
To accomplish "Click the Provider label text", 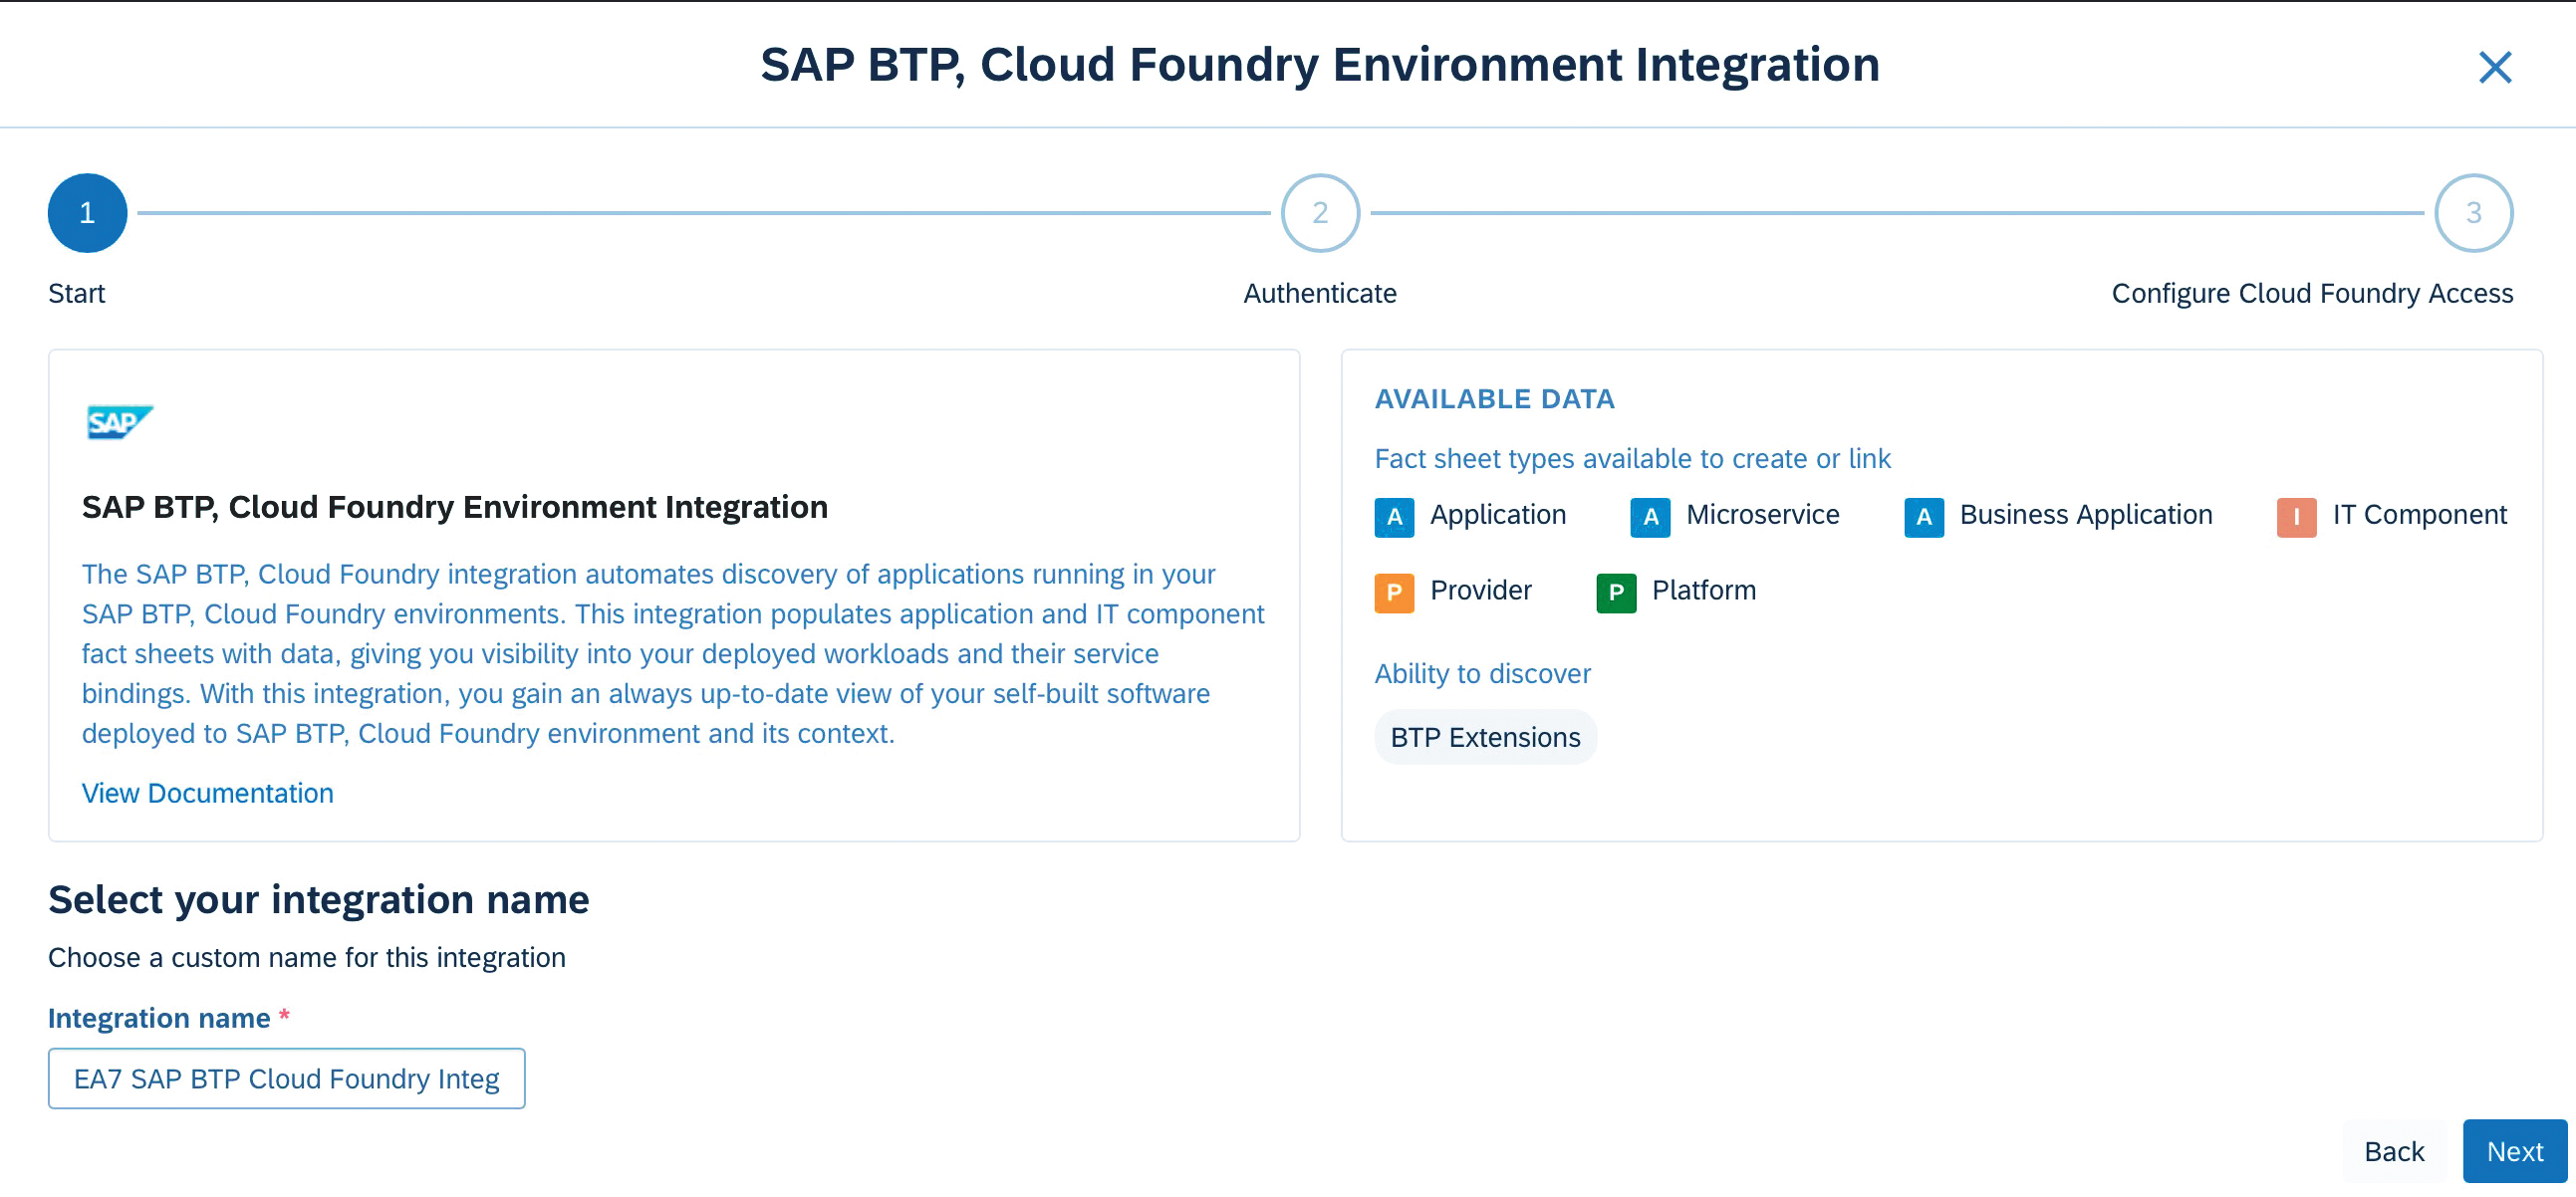I will 1480,590.
